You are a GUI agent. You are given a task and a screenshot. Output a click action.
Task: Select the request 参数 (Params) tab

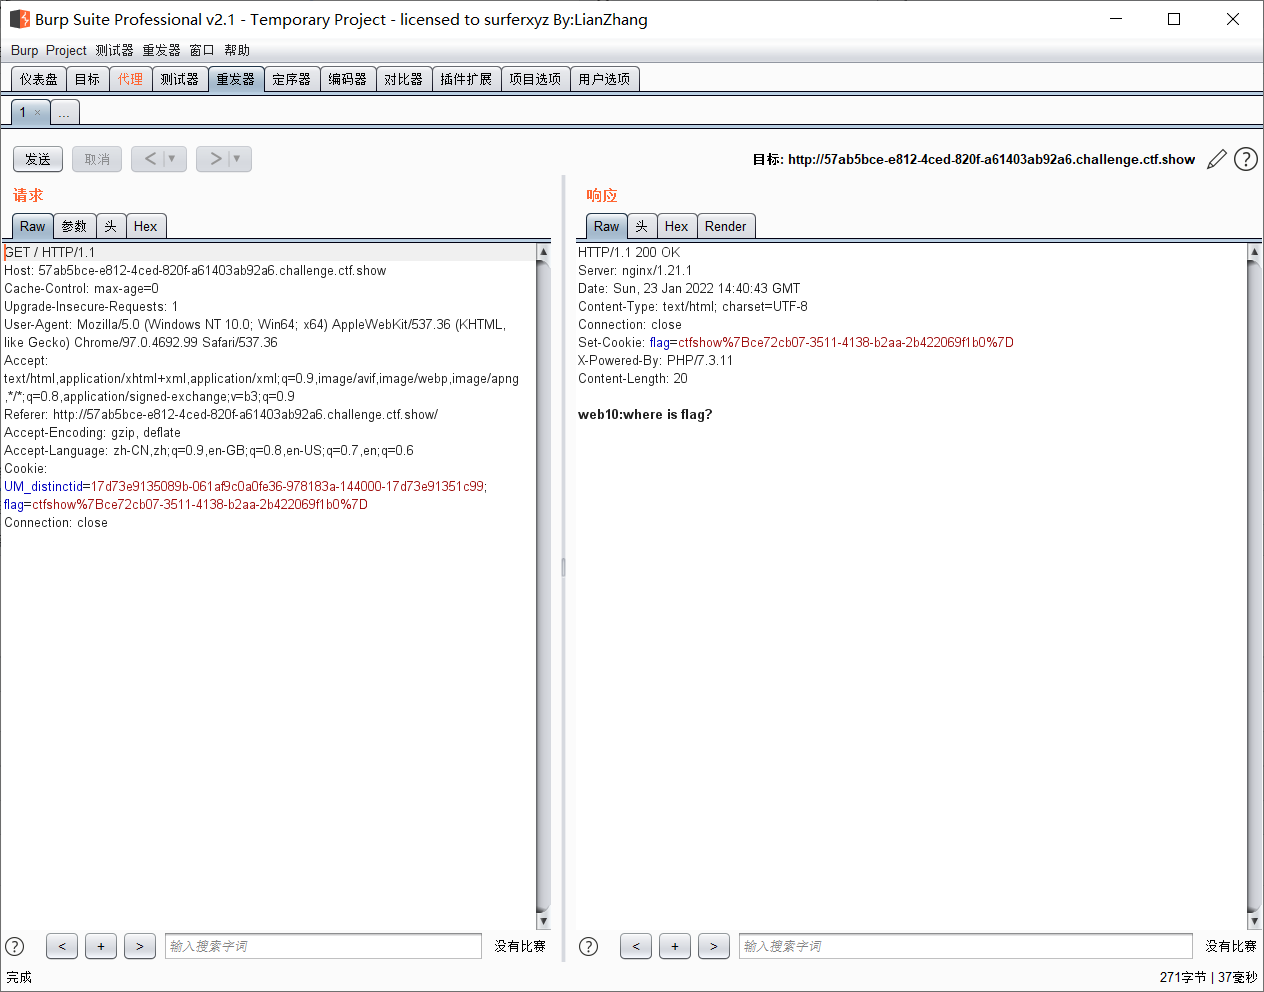click(x=74, y=226)
